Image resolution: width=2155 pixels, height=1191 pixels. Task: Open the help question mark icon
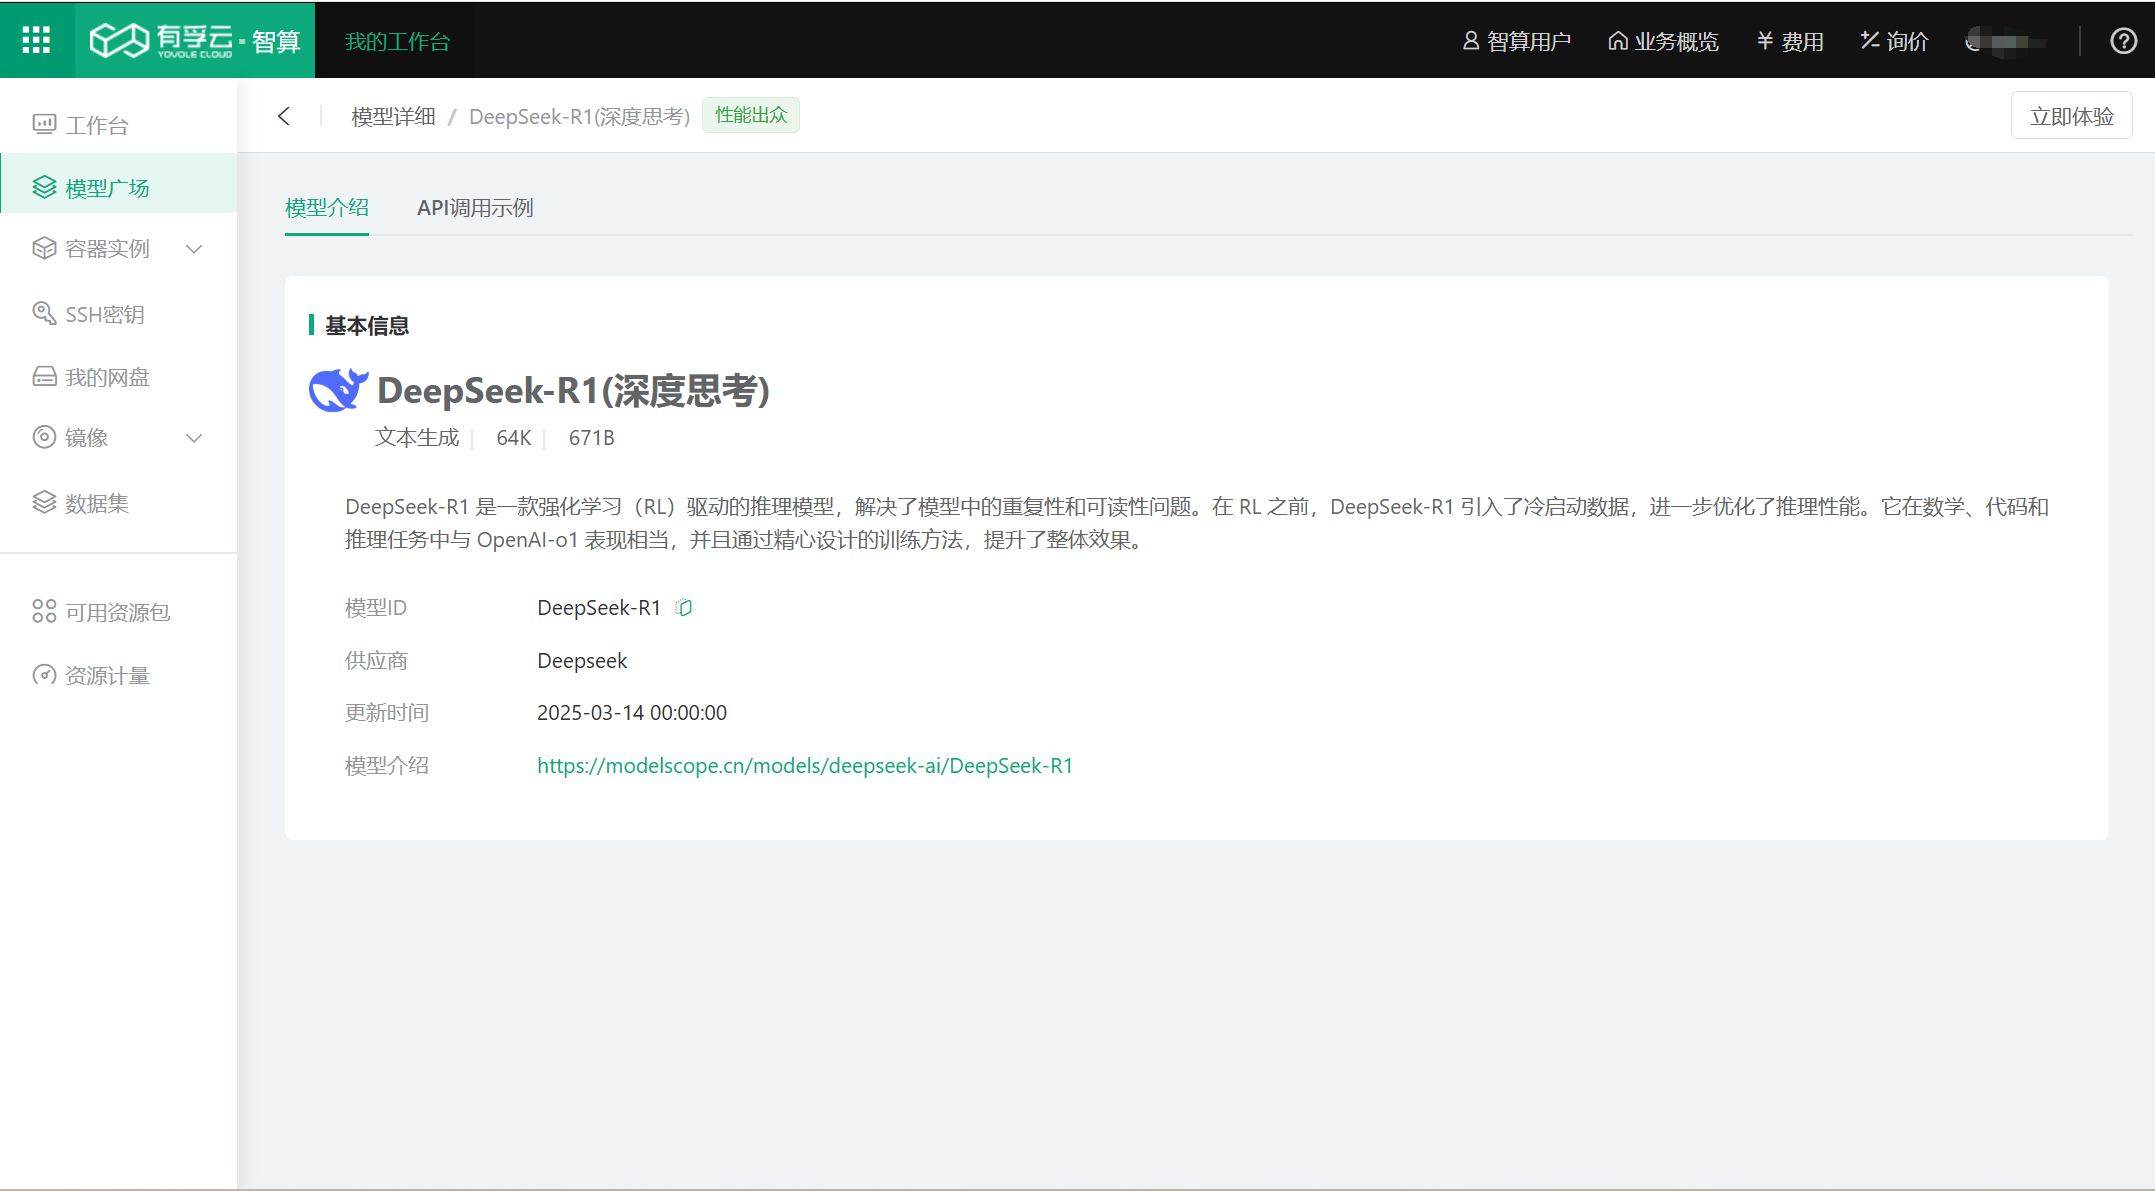2123,41
